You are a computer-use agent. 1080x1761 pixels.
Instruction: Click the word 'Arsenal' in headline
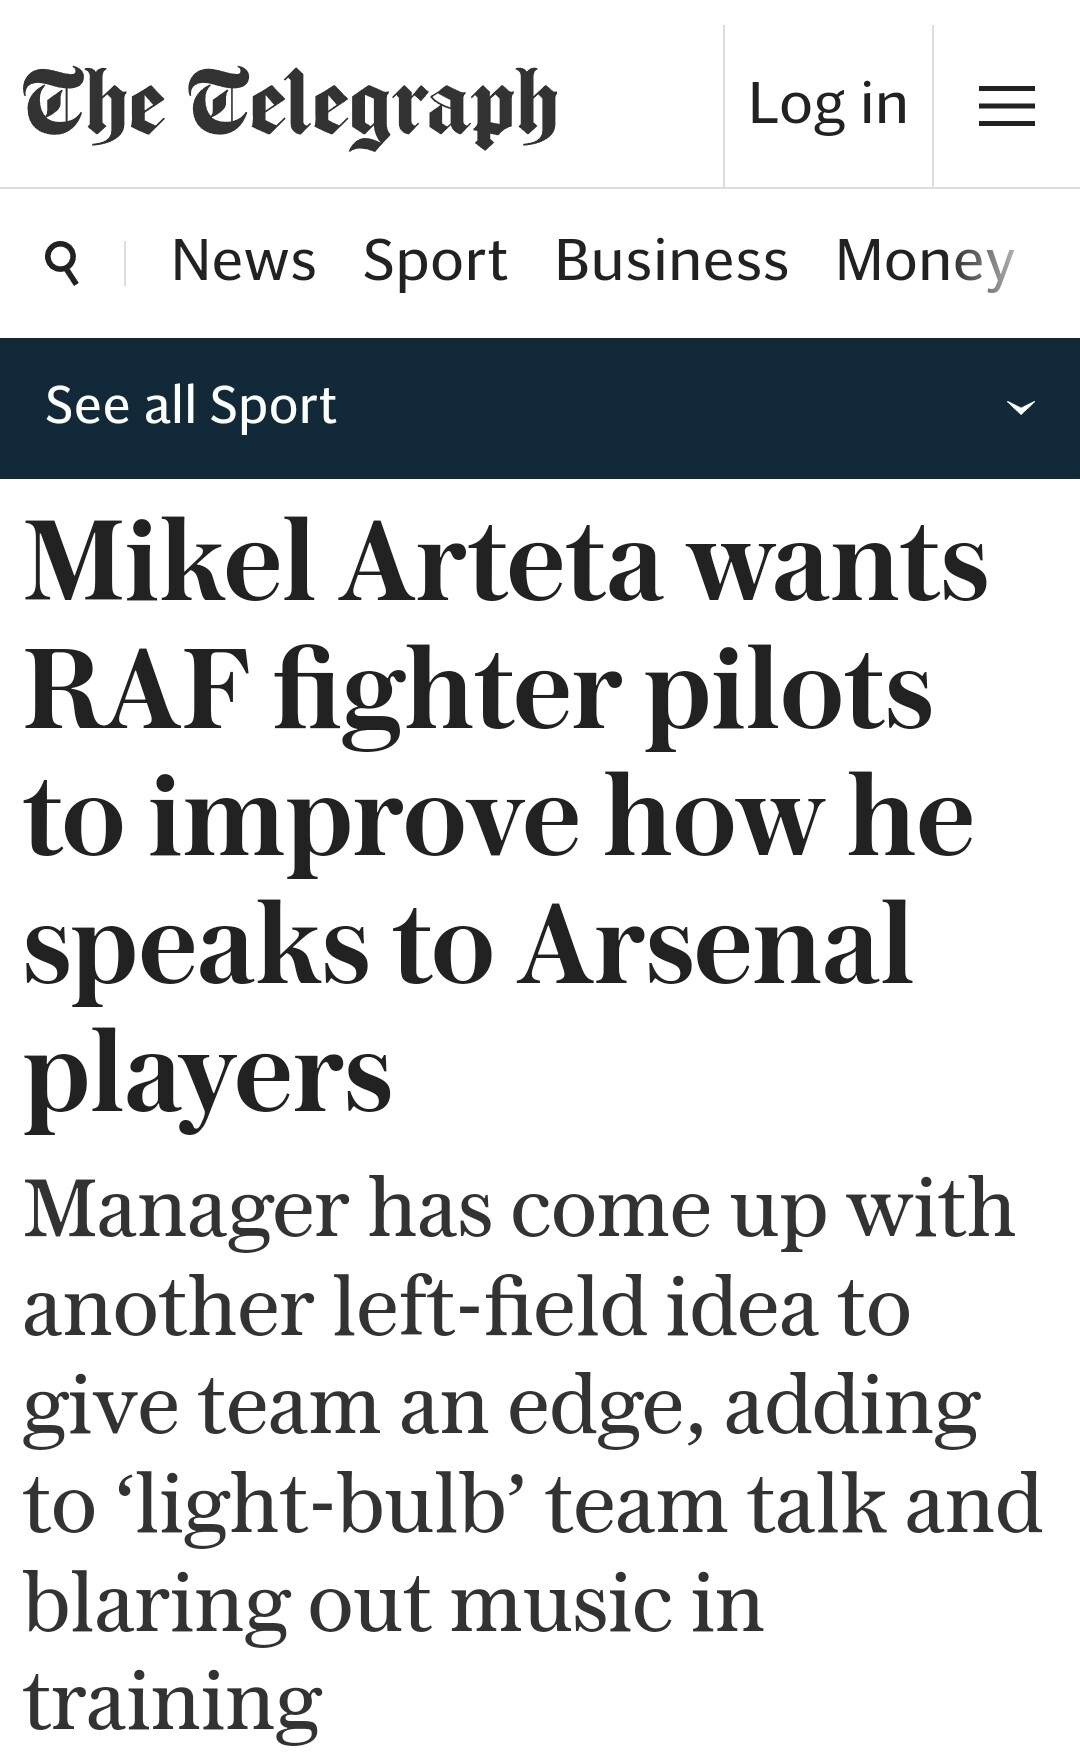pyautogui.click(x=717, y=944)
